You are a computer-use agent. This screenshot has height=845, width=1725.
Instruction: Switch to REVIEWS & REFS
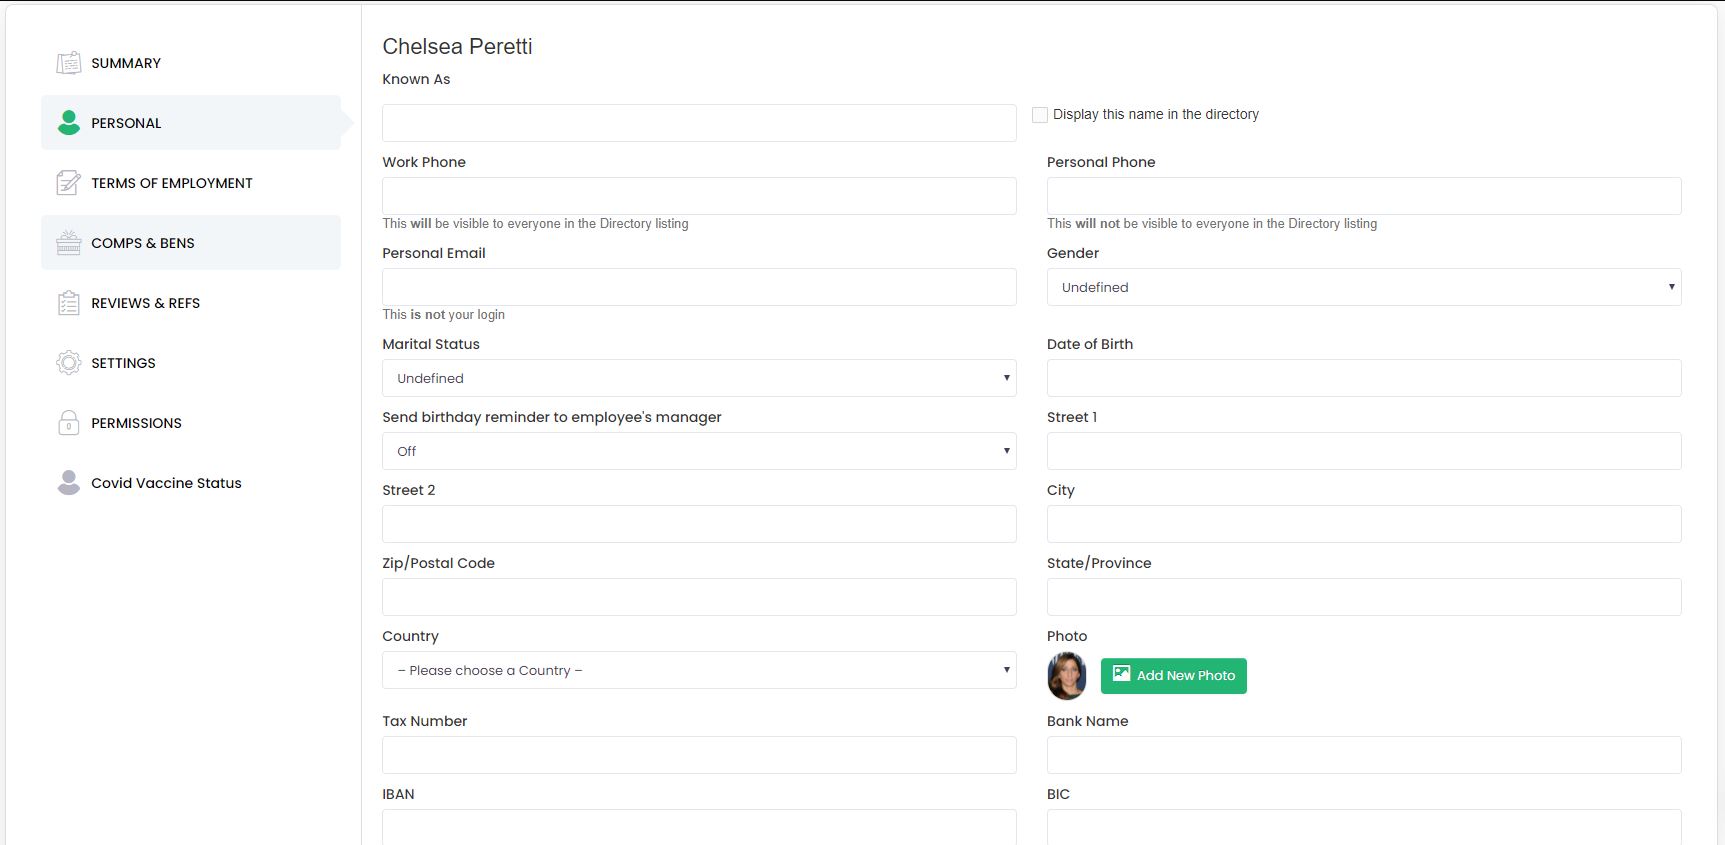point(191,303)
